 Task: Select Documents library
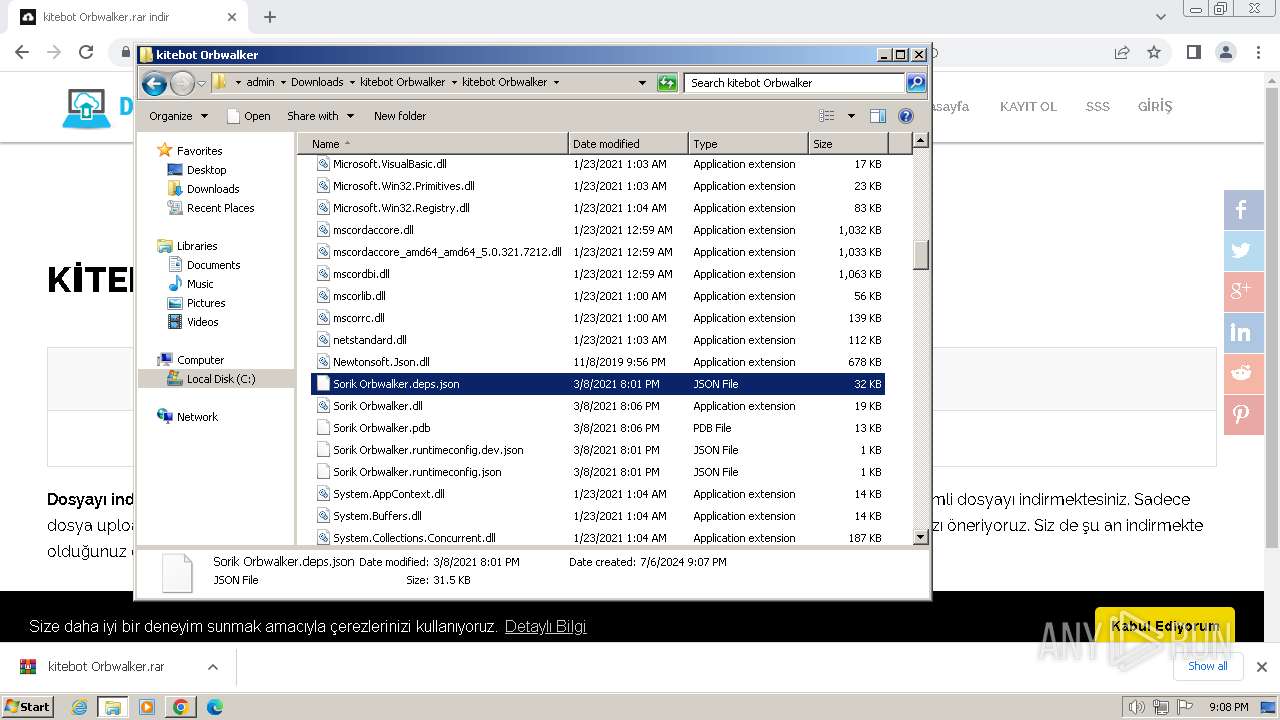click(213, 265)
